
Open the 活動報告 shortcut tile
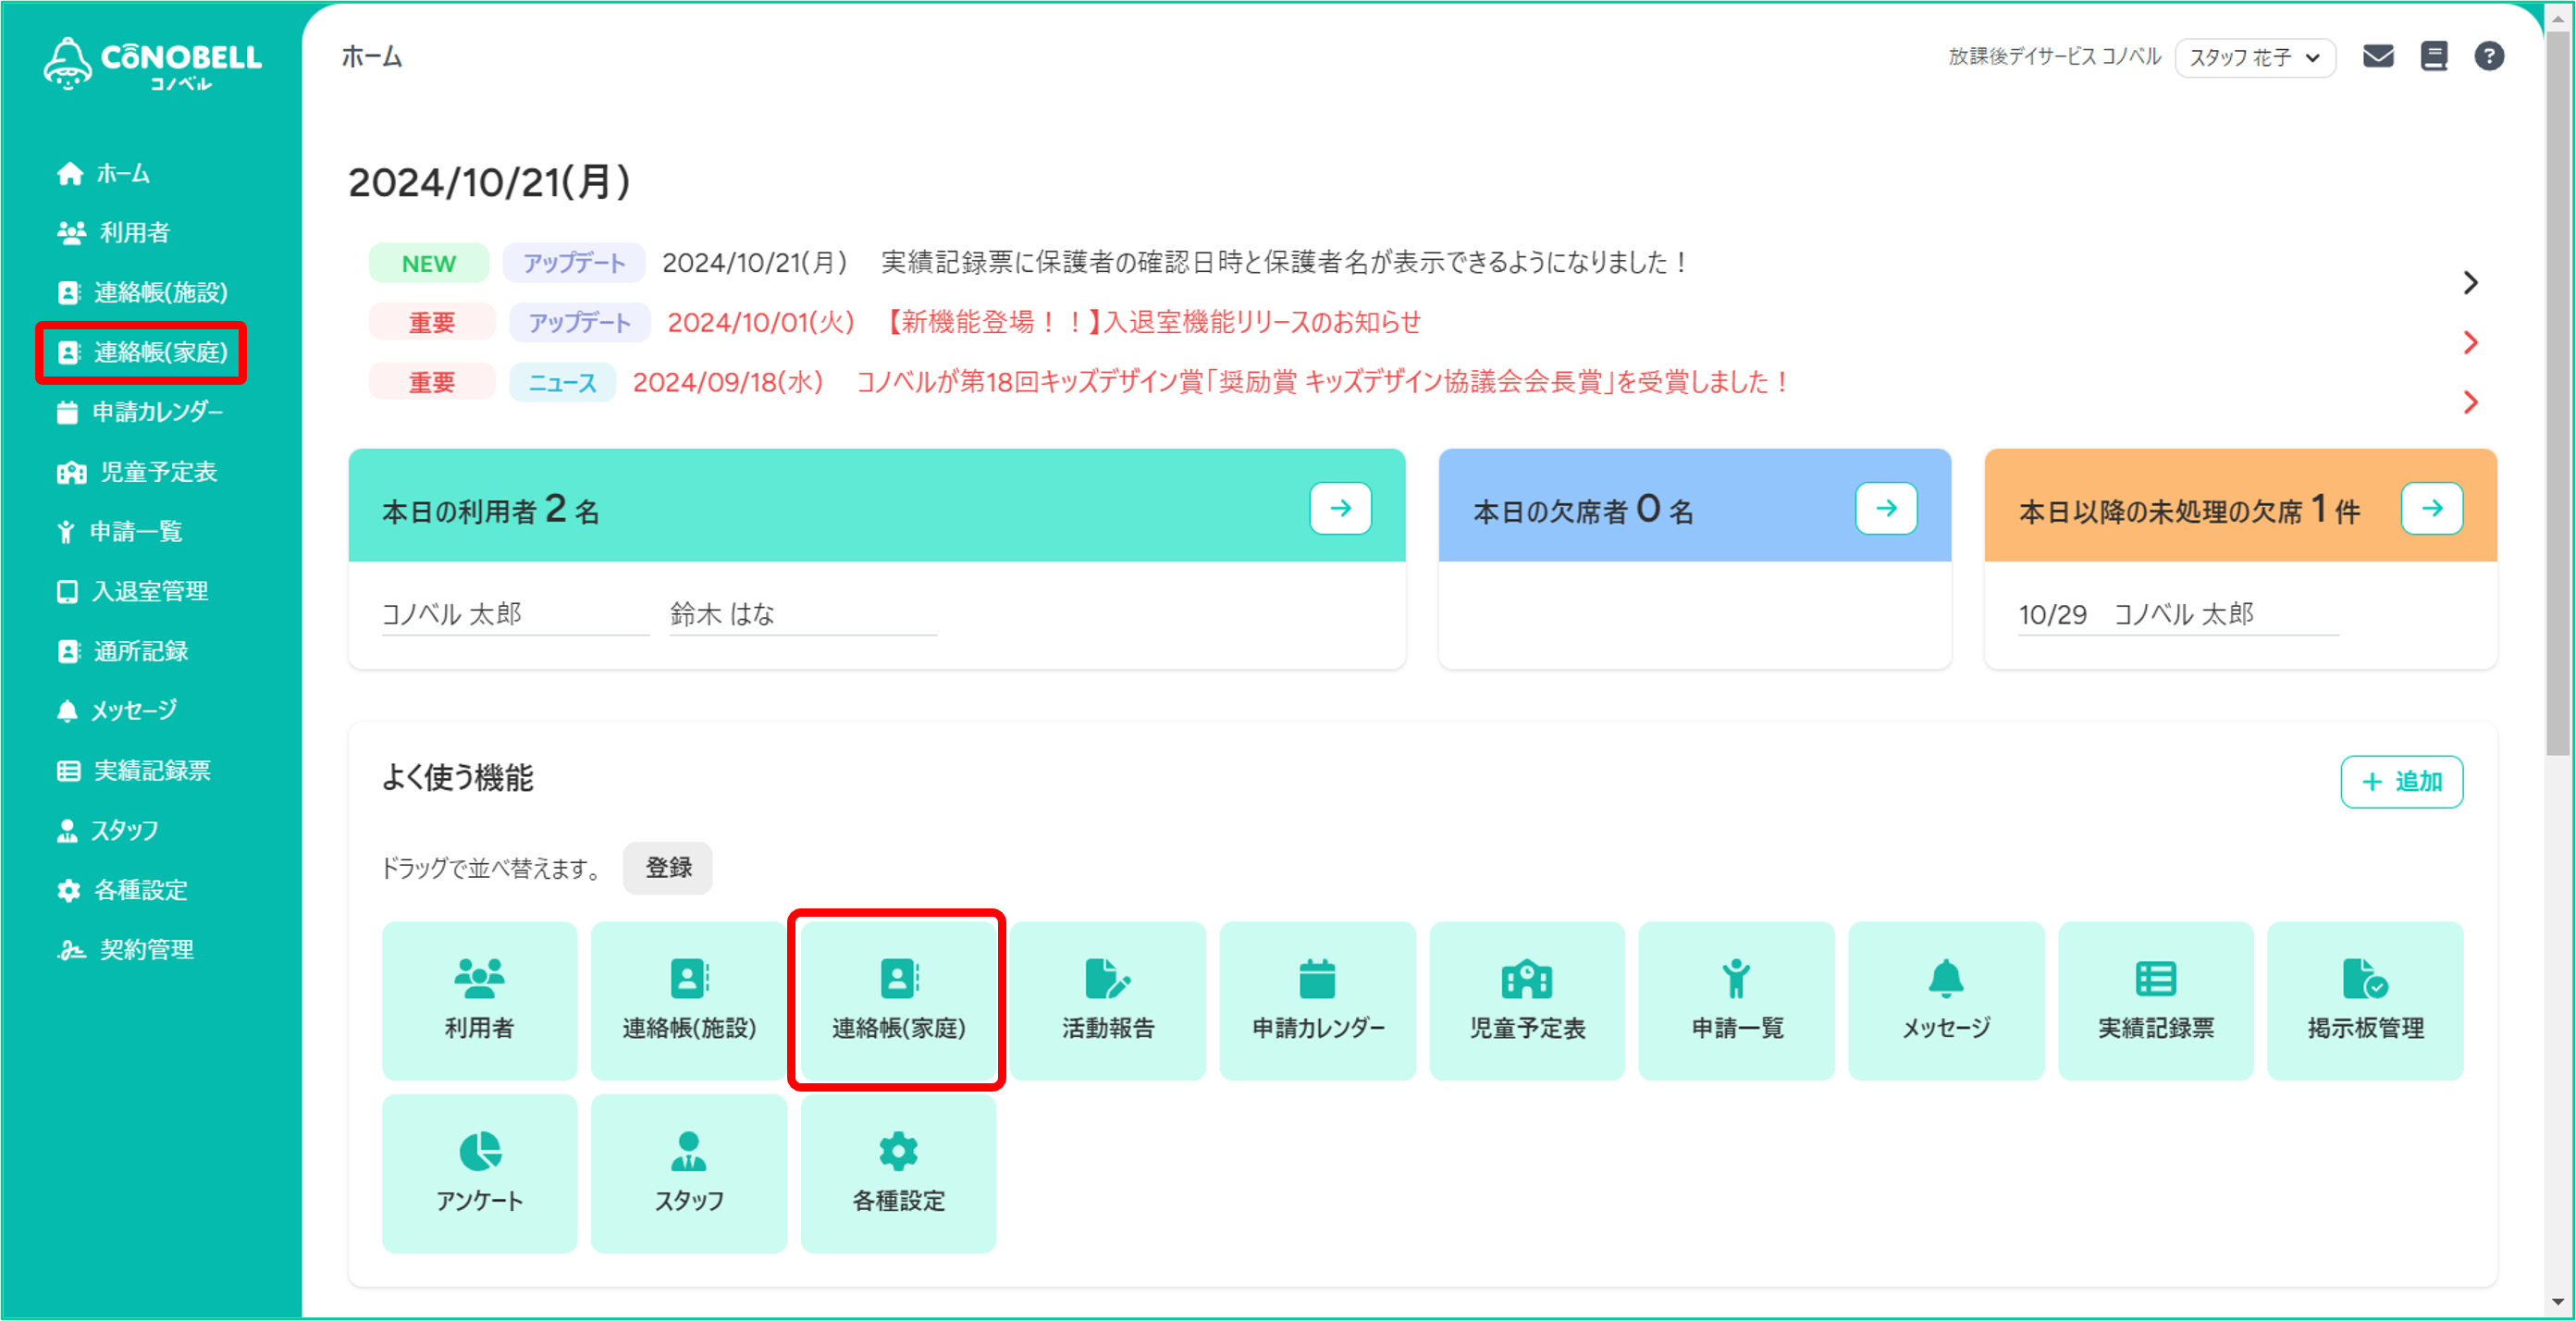tap(1108, 1000)
